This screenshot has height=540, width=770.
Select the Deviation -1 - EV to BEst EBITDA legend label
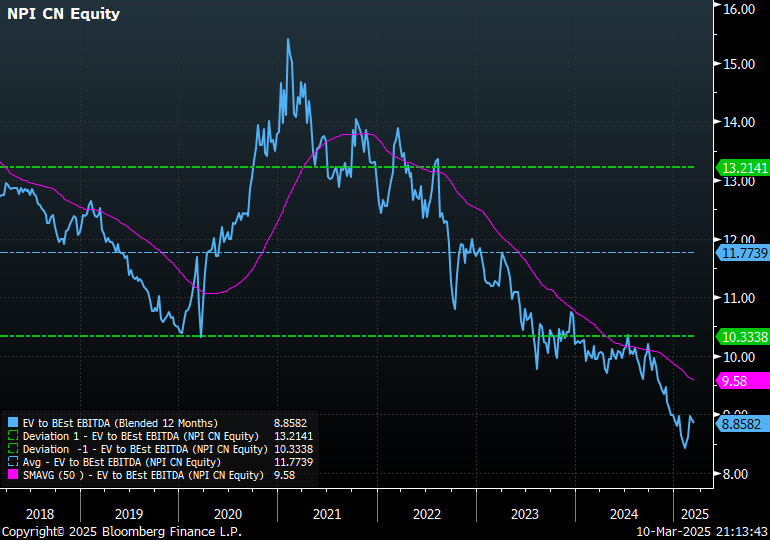tap(145, 449)
